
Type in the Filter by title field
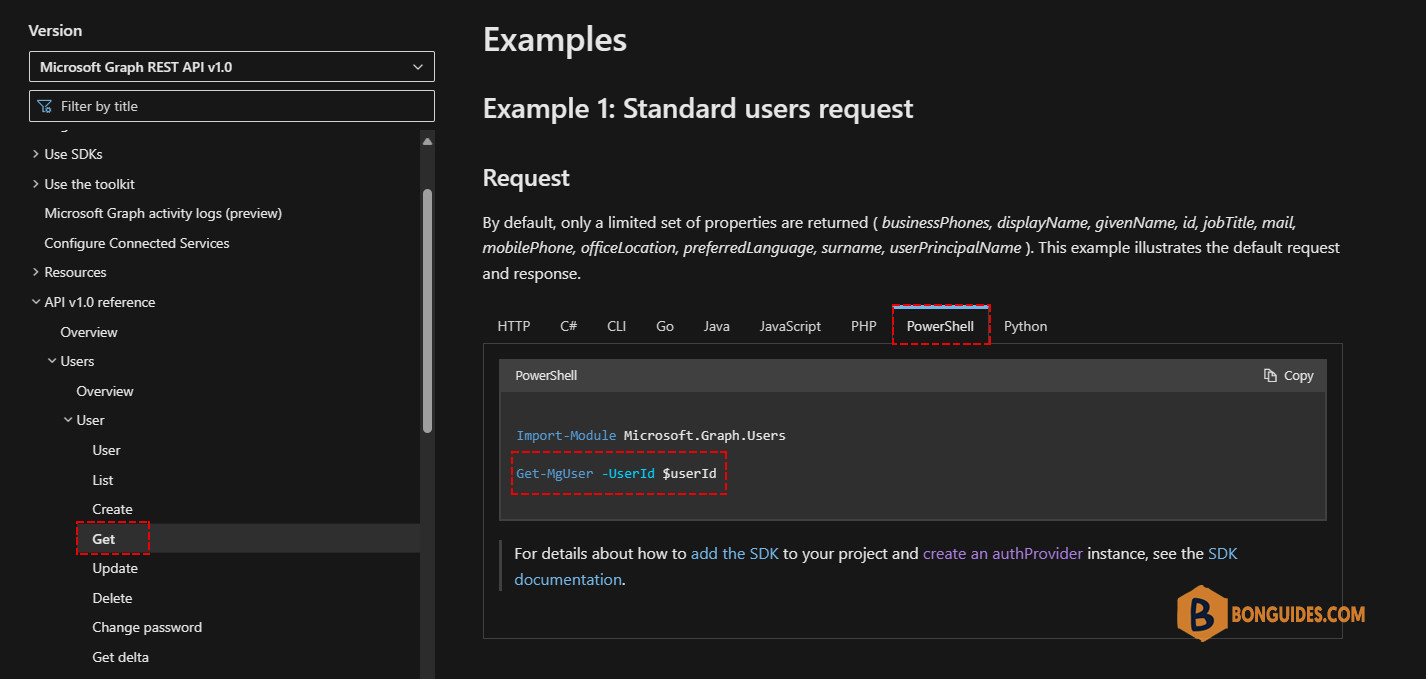coord(232,106)
